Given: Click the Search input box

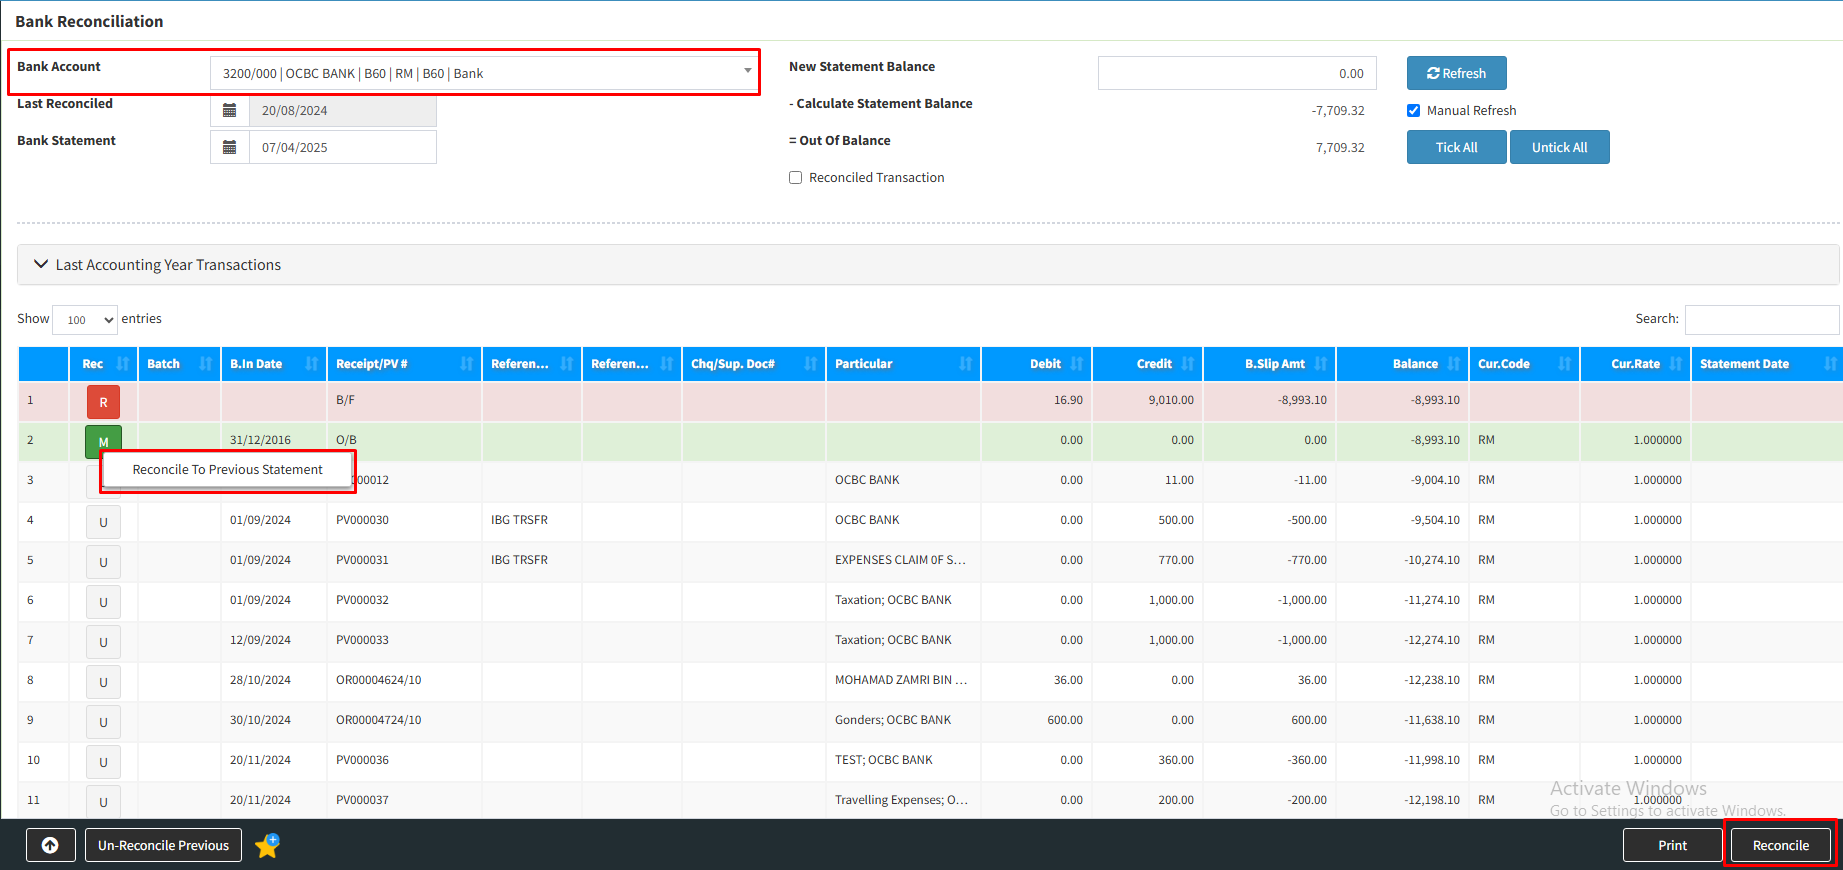Looking at the screenshot, I should [1761, 320].
